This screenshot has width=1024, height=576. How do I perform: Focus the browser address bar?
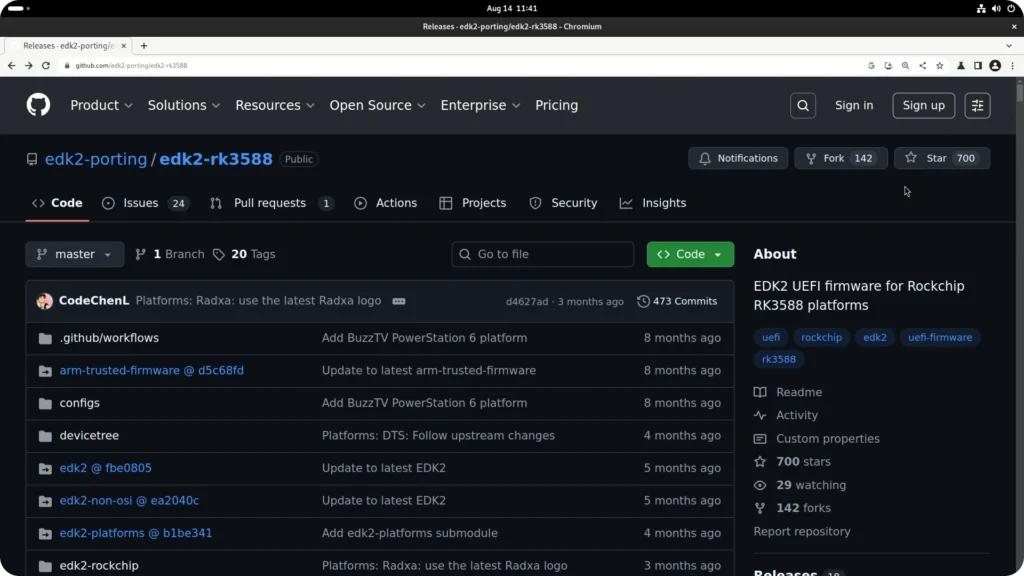(x=457, y=65)
